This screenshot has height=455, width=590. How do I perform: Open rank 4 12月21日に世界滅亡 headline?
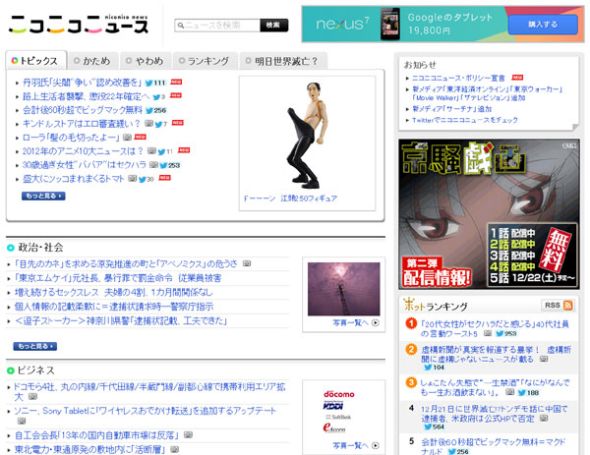(494, 414)
